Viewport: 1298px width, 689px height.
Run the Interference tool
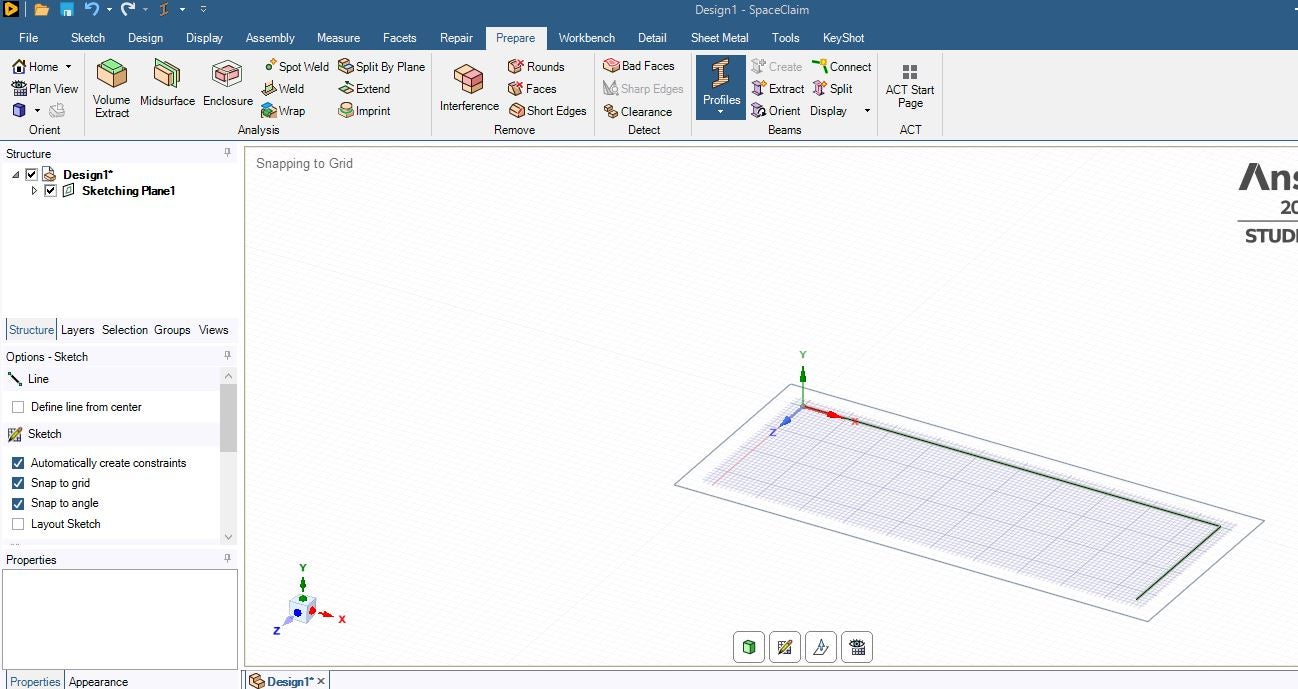click(469, 88)
